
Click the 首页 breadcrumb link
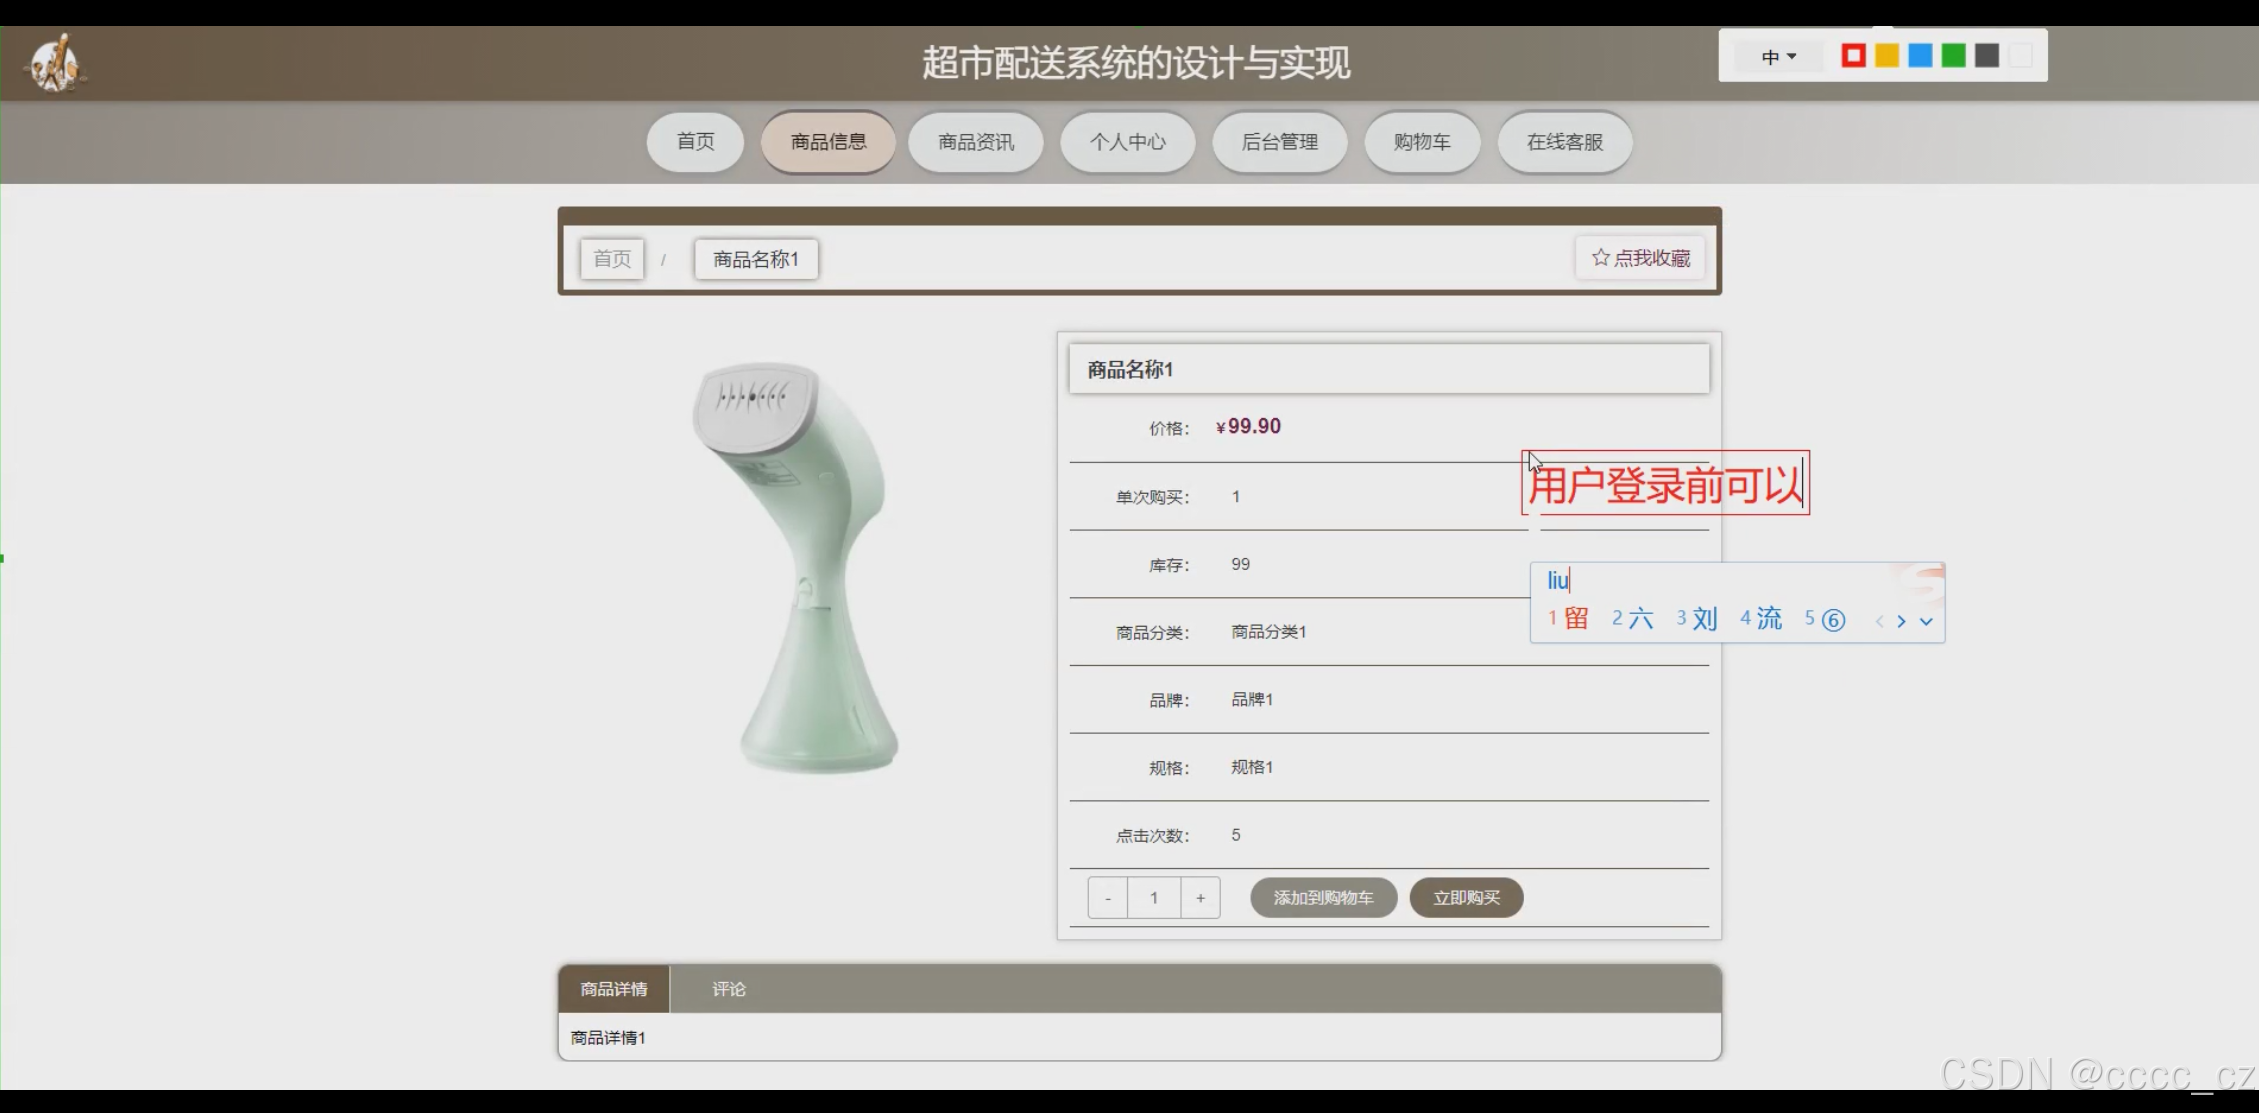612,259
